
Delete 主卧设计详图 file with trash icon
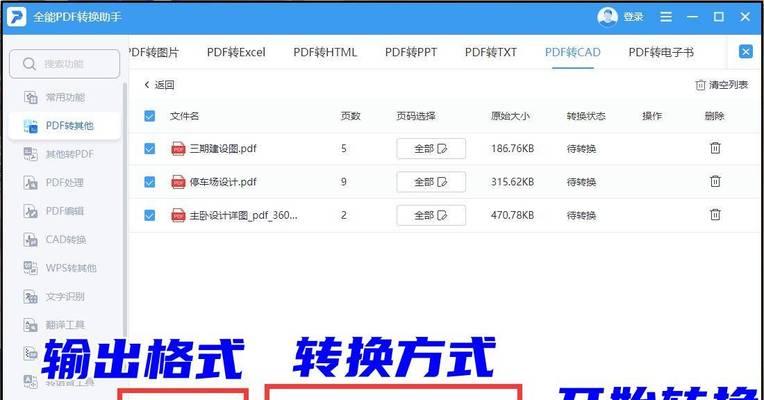click(x=715, y=214)
